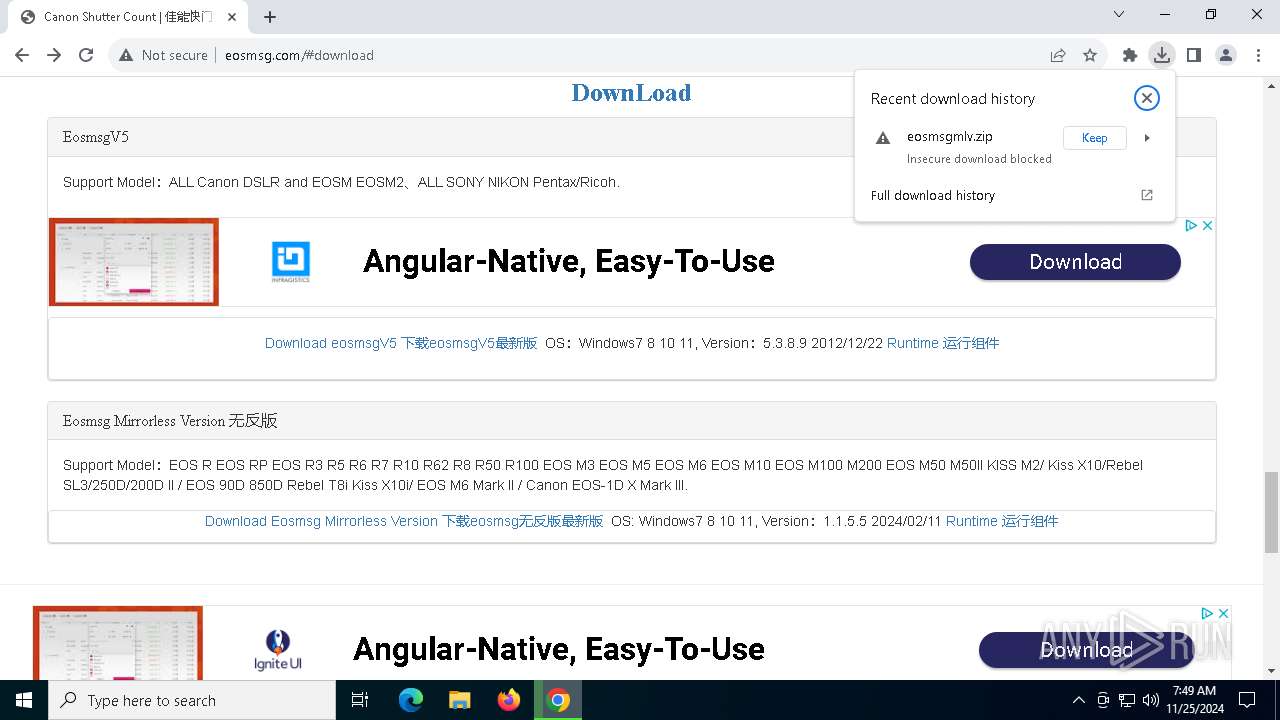Reload the current page
Image resolution: width=1280 pixels, height=720 pixels.
pos(86,55)
